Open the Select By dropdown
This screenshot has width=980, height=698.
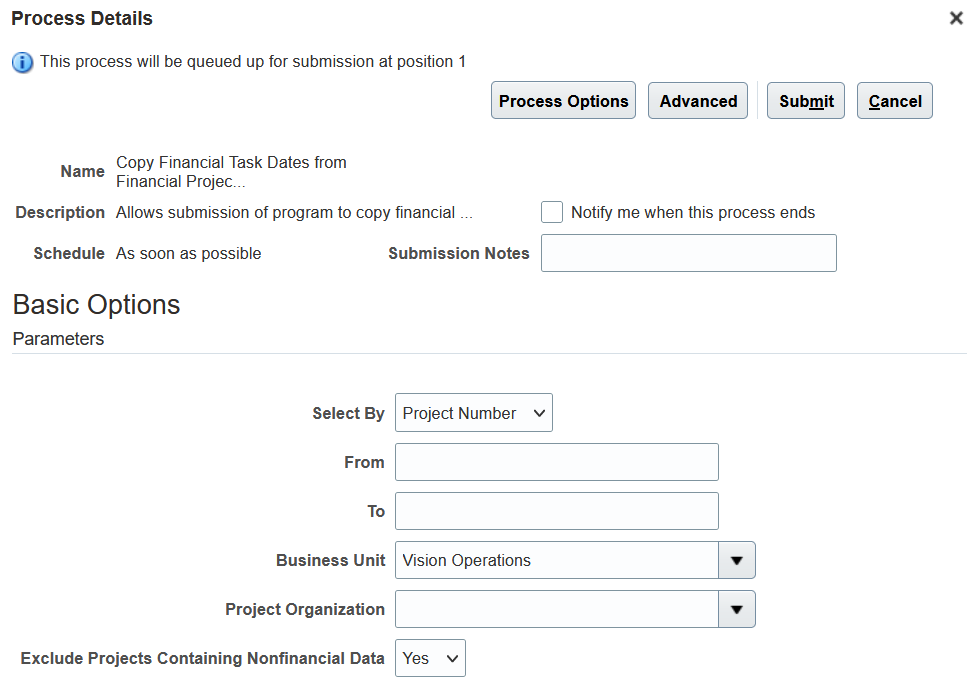tap(474, 412)
